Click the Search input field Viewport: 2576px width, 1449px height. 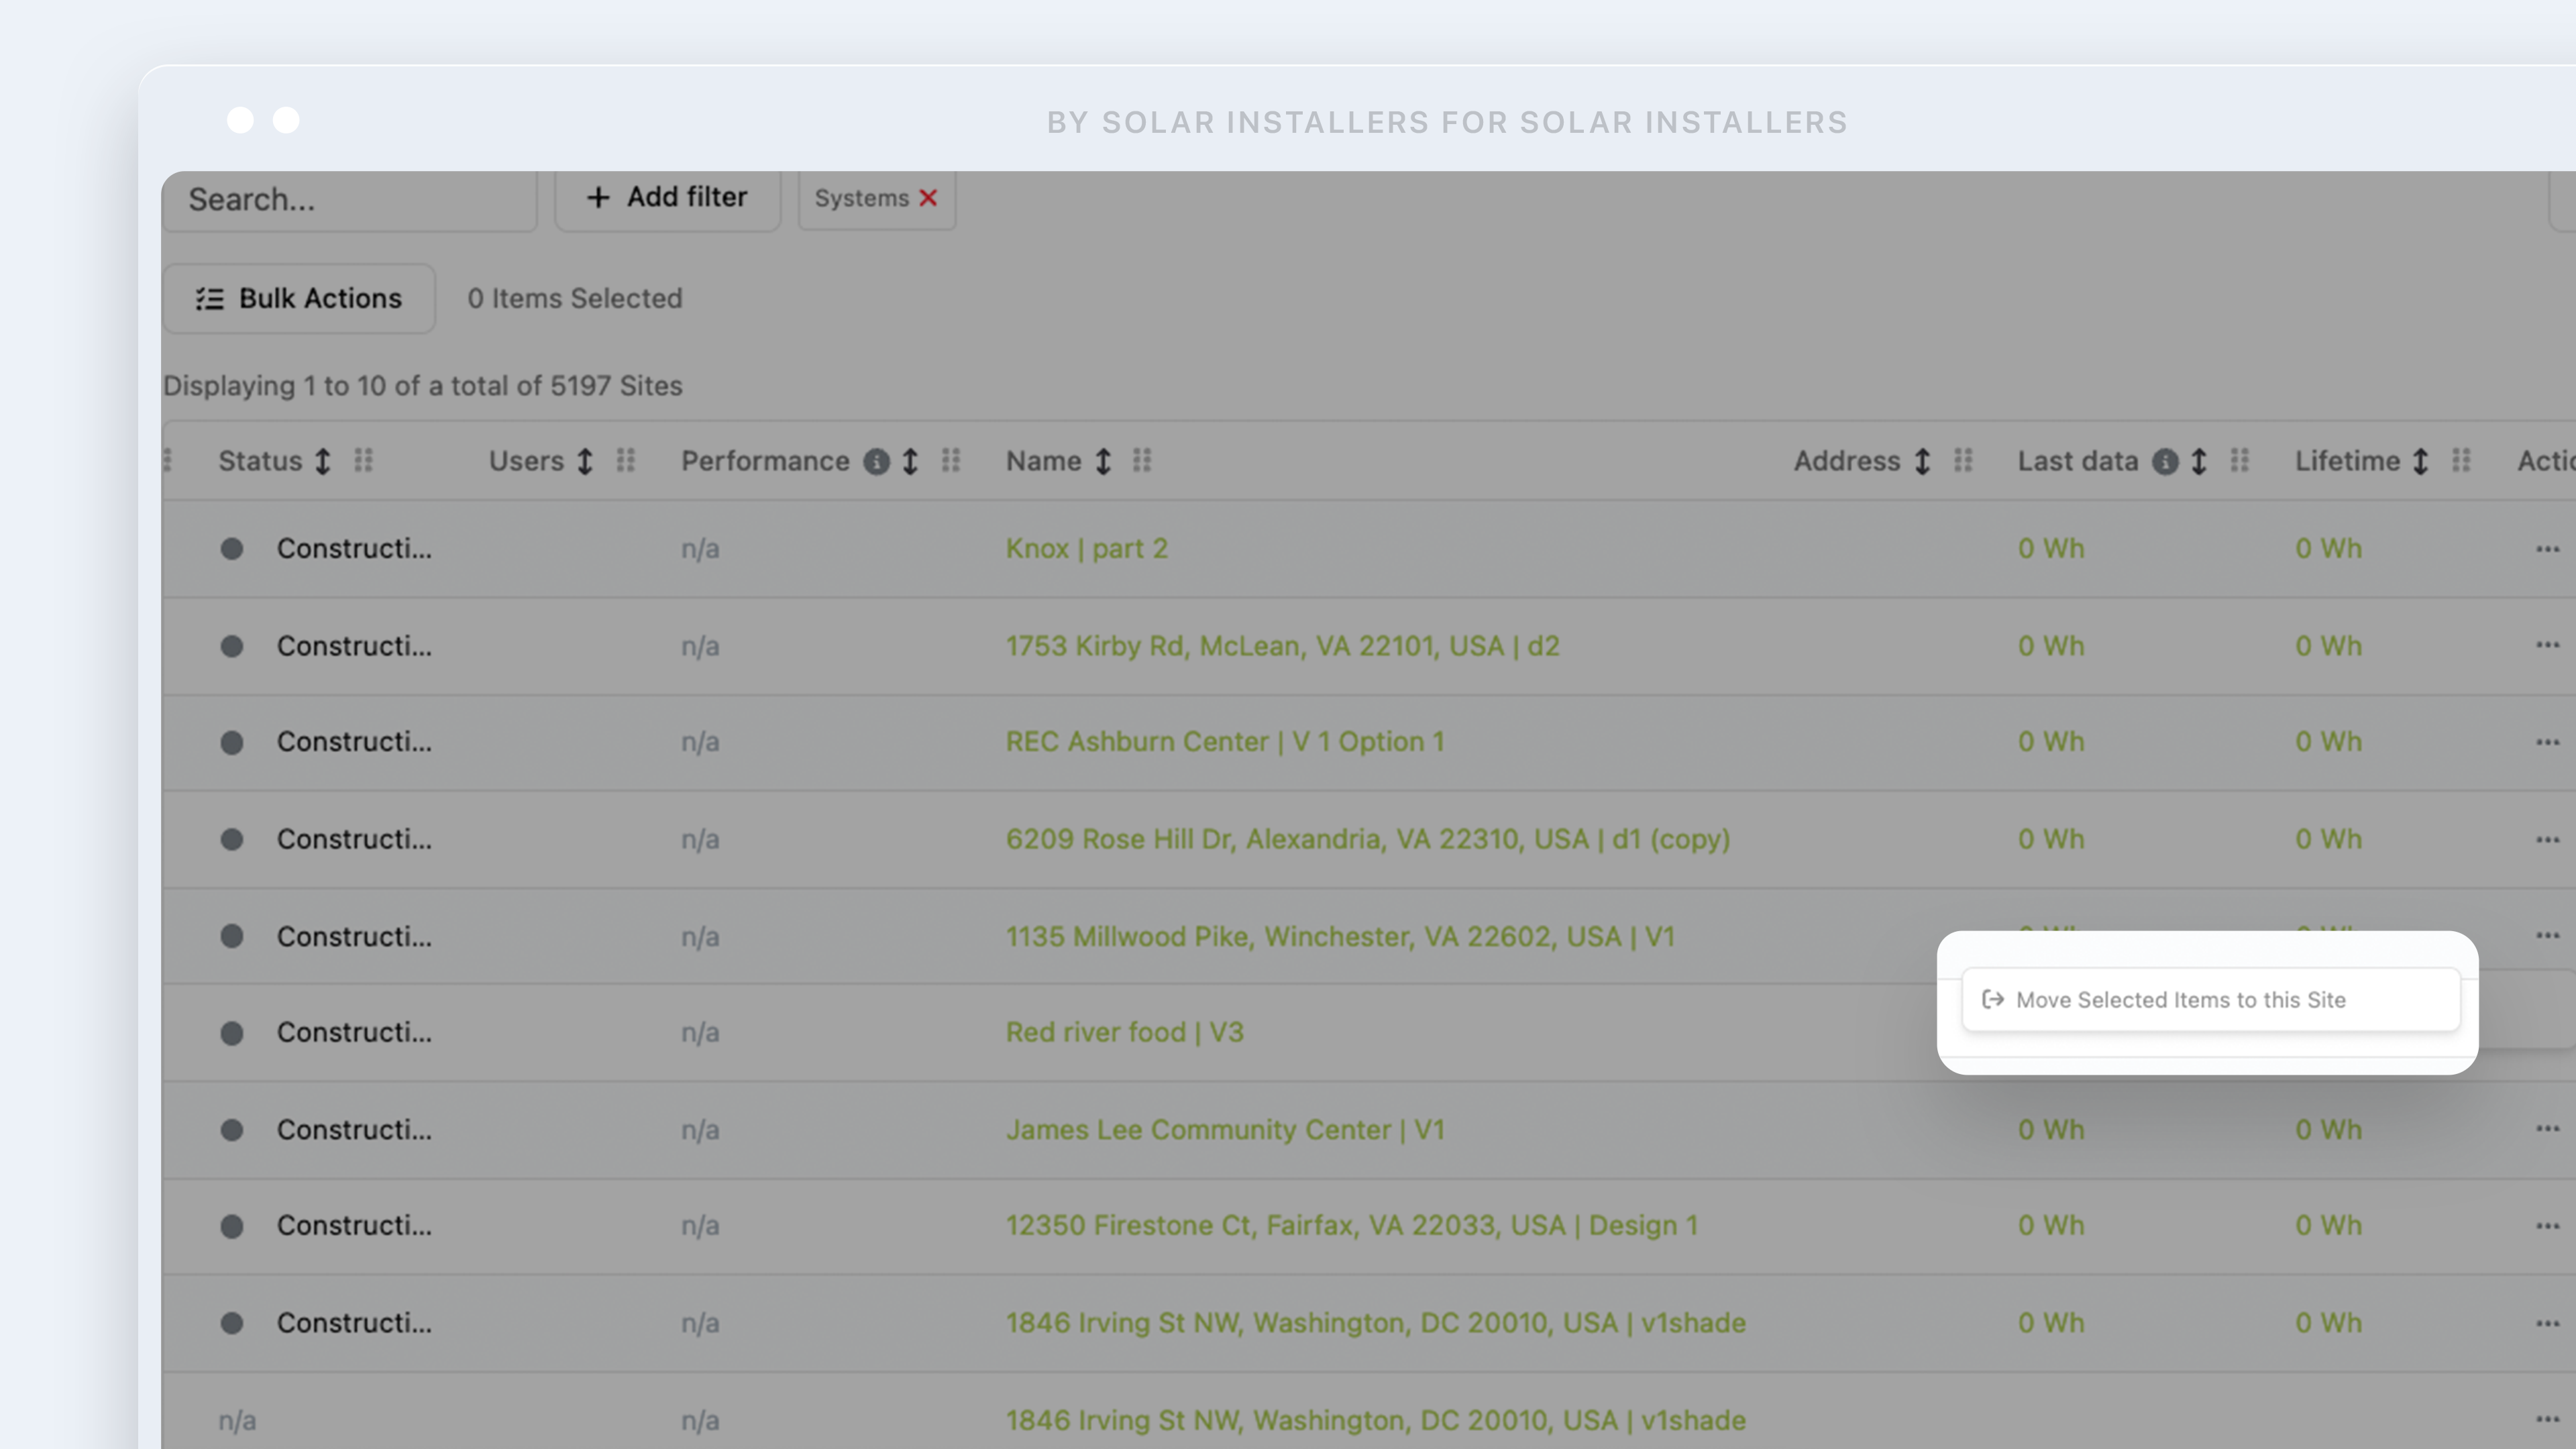click(350, 200)
